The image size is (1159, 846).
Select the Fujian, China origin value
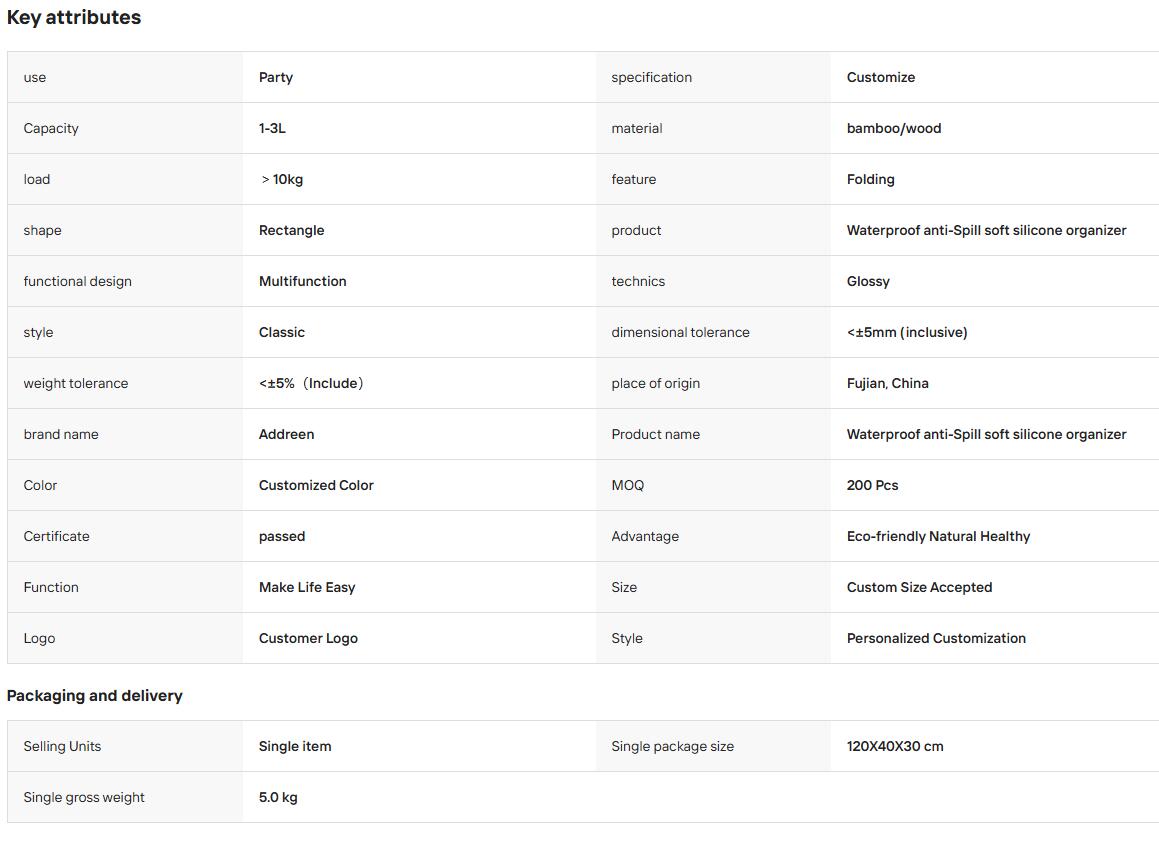pyautogui.click(x=887, y=383)
